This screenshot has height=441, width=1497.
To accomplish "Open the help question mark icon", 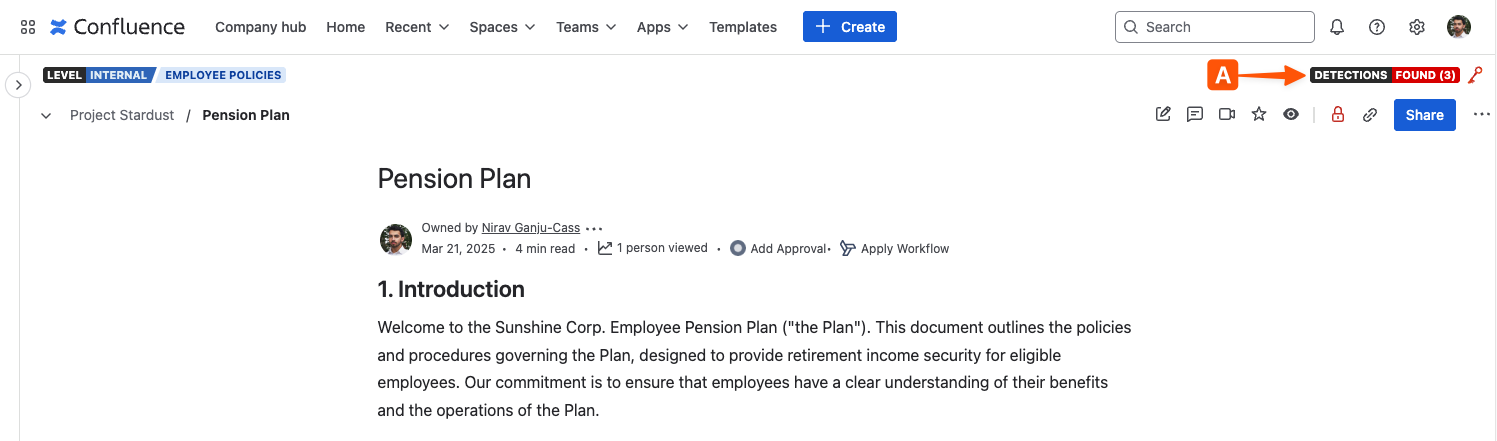I will 1377,27.
